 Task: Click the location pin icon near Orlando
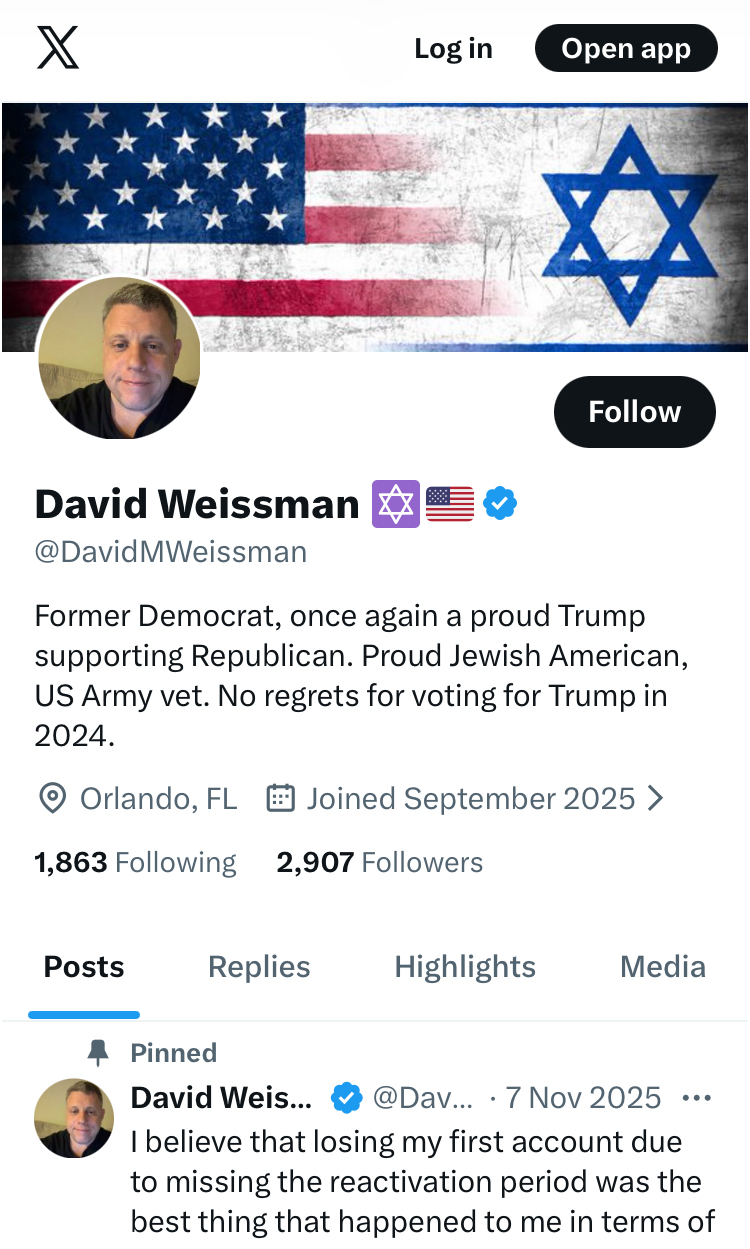point(52,798)
